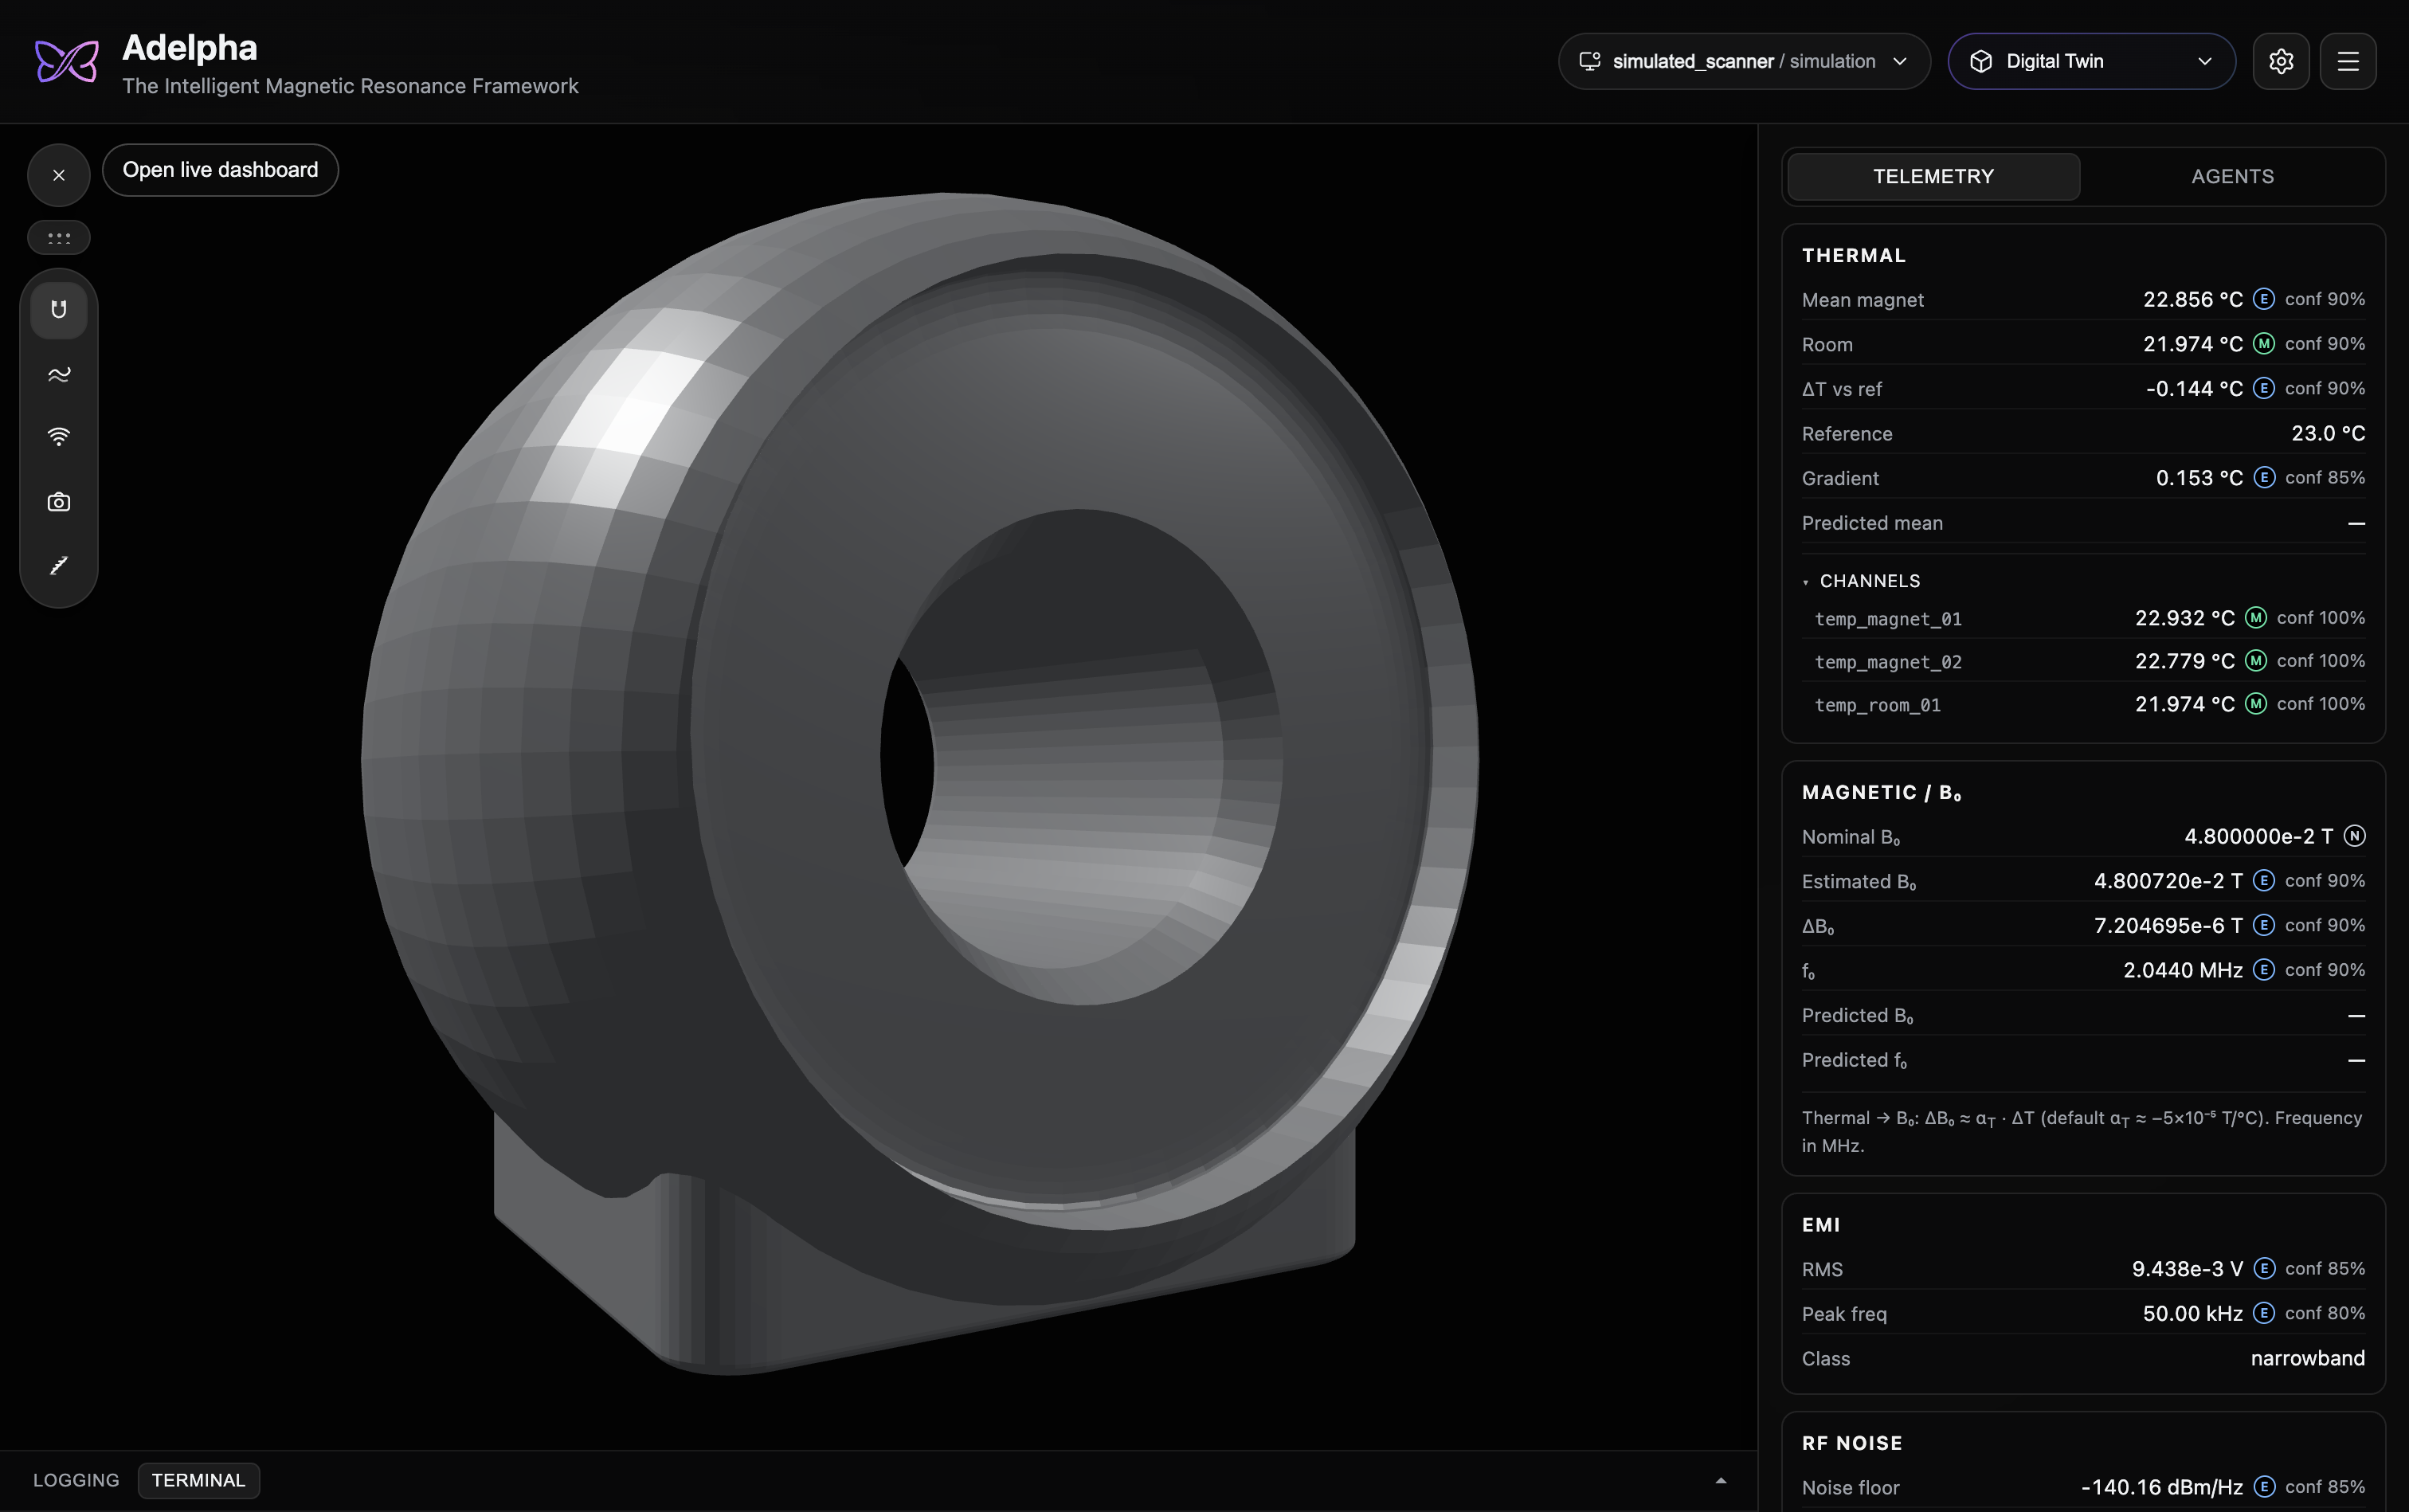Click the cube icon in Digital Twin selector
The height and width of the screenshot is (1512, 2409).
[1981, 61]
